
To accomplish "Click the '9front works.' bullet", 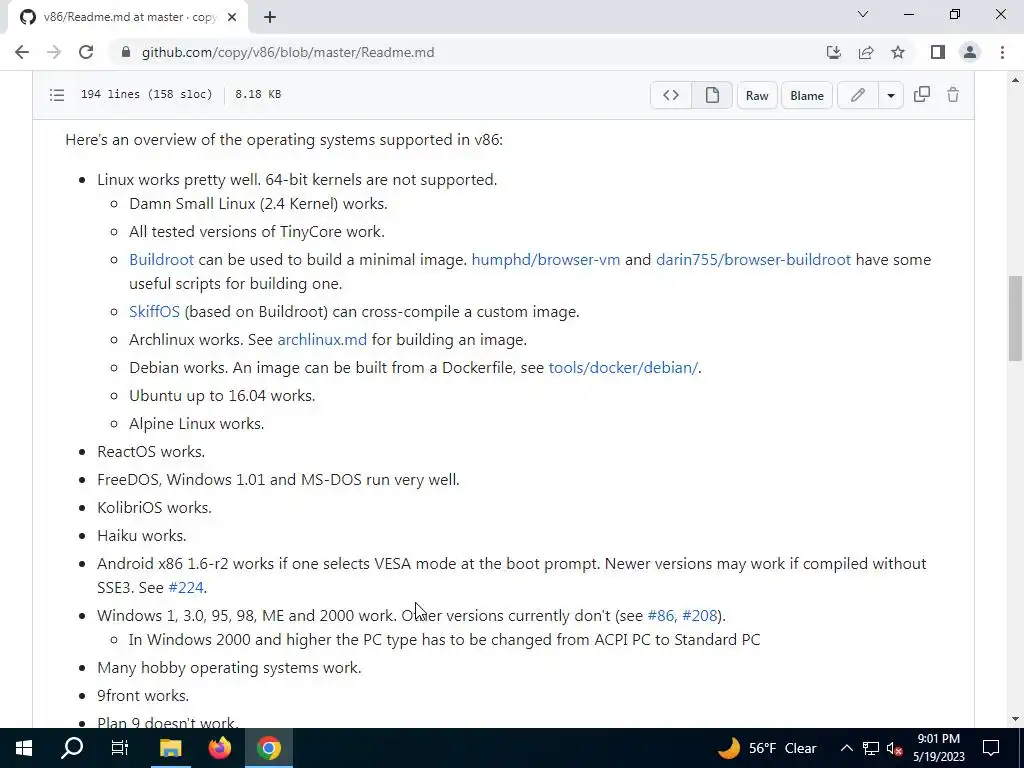I will (143, 696).
